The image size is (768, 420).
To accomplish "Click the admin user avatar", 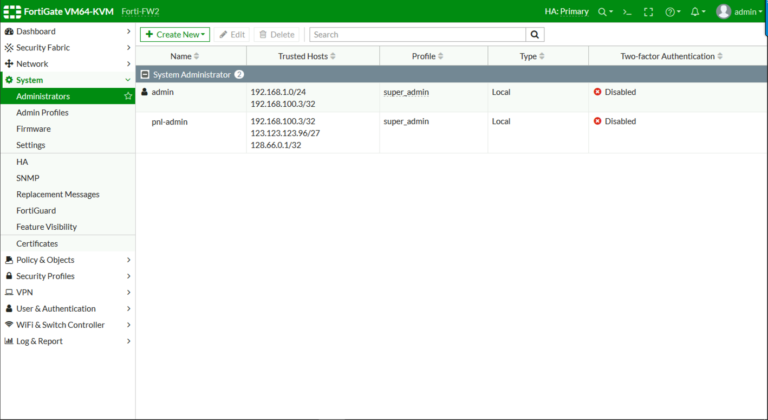I will click(x=723, y=11).
